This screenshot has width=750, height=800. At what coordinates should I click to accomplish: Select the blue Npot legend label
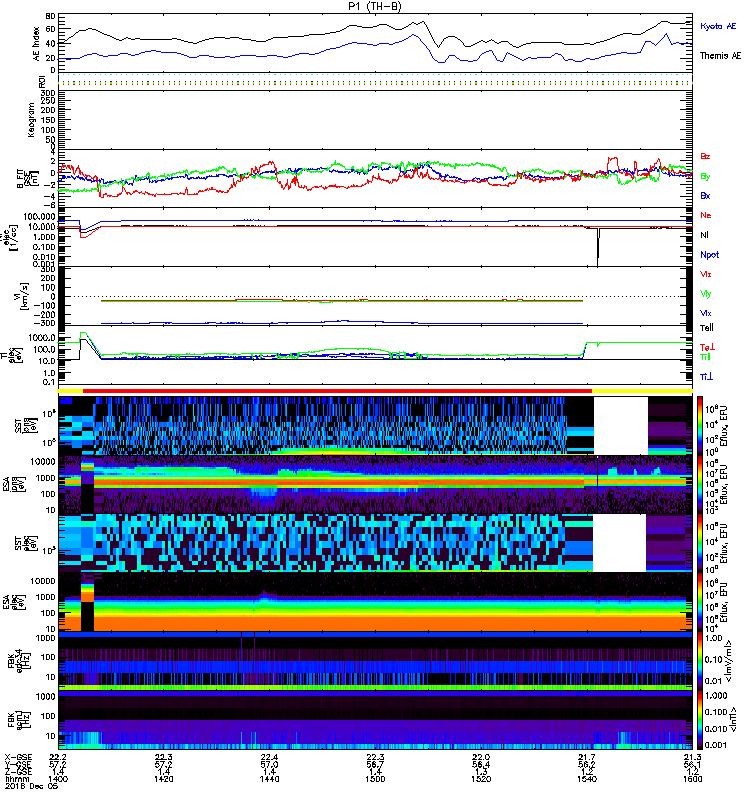pos(710,255)
